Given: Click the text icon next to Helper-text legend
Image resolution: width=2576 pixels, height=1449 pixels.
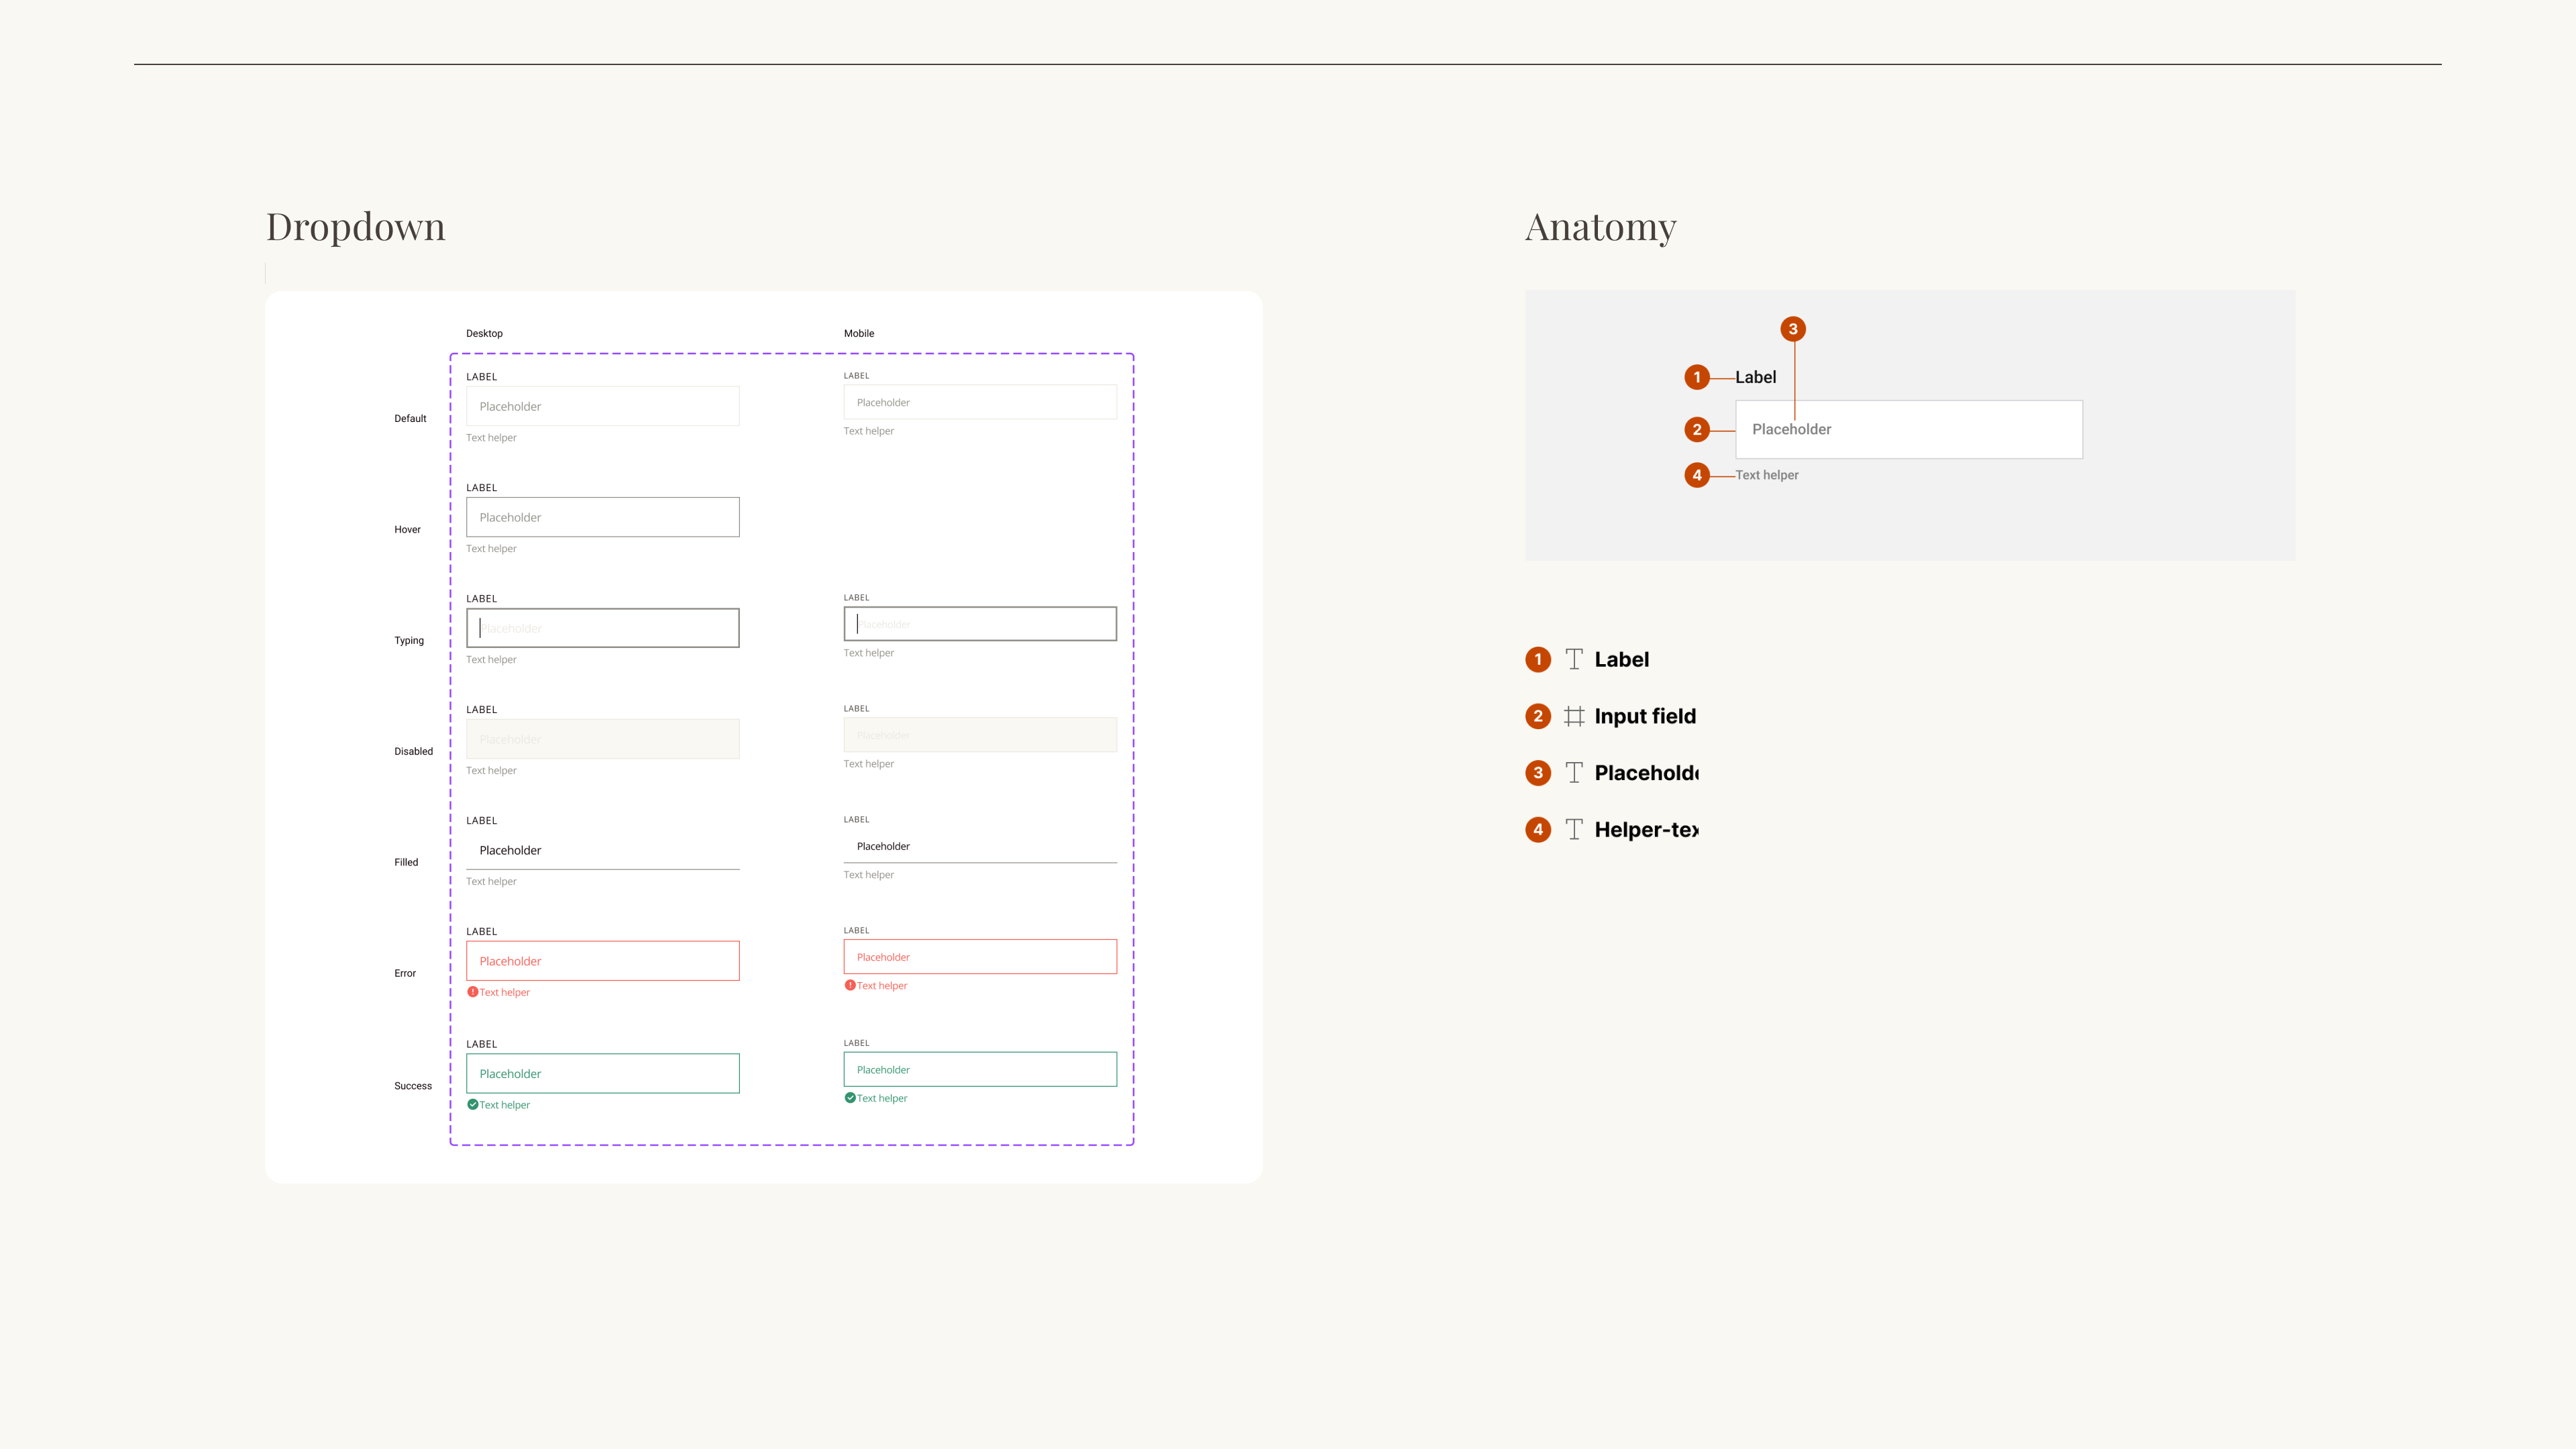Looking at the screenshot, I should point(1574,829).
